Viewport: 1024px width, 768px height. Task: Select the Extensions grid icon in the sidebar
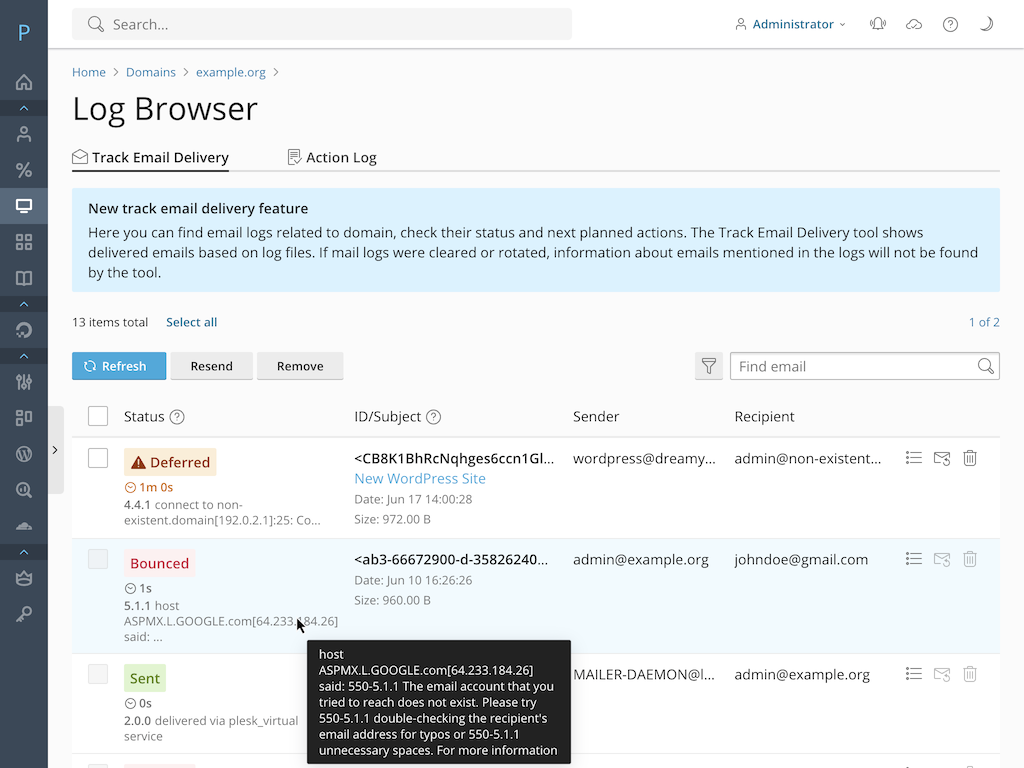click(x=22, y=242)
